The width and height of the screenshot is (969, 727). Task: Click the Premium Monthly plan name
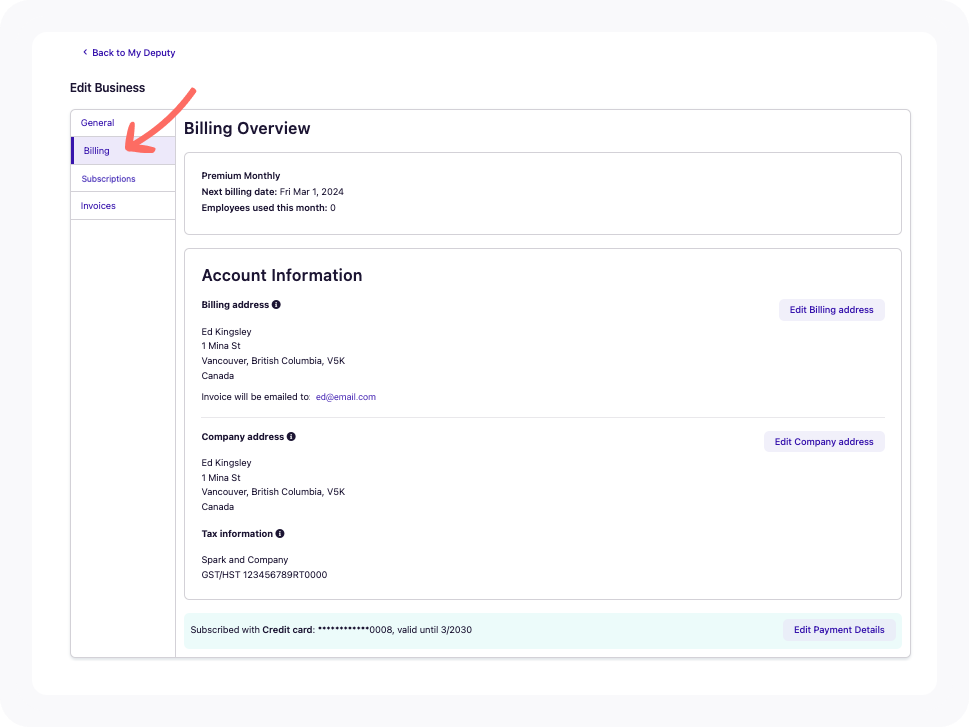click(x=240, y=176)
